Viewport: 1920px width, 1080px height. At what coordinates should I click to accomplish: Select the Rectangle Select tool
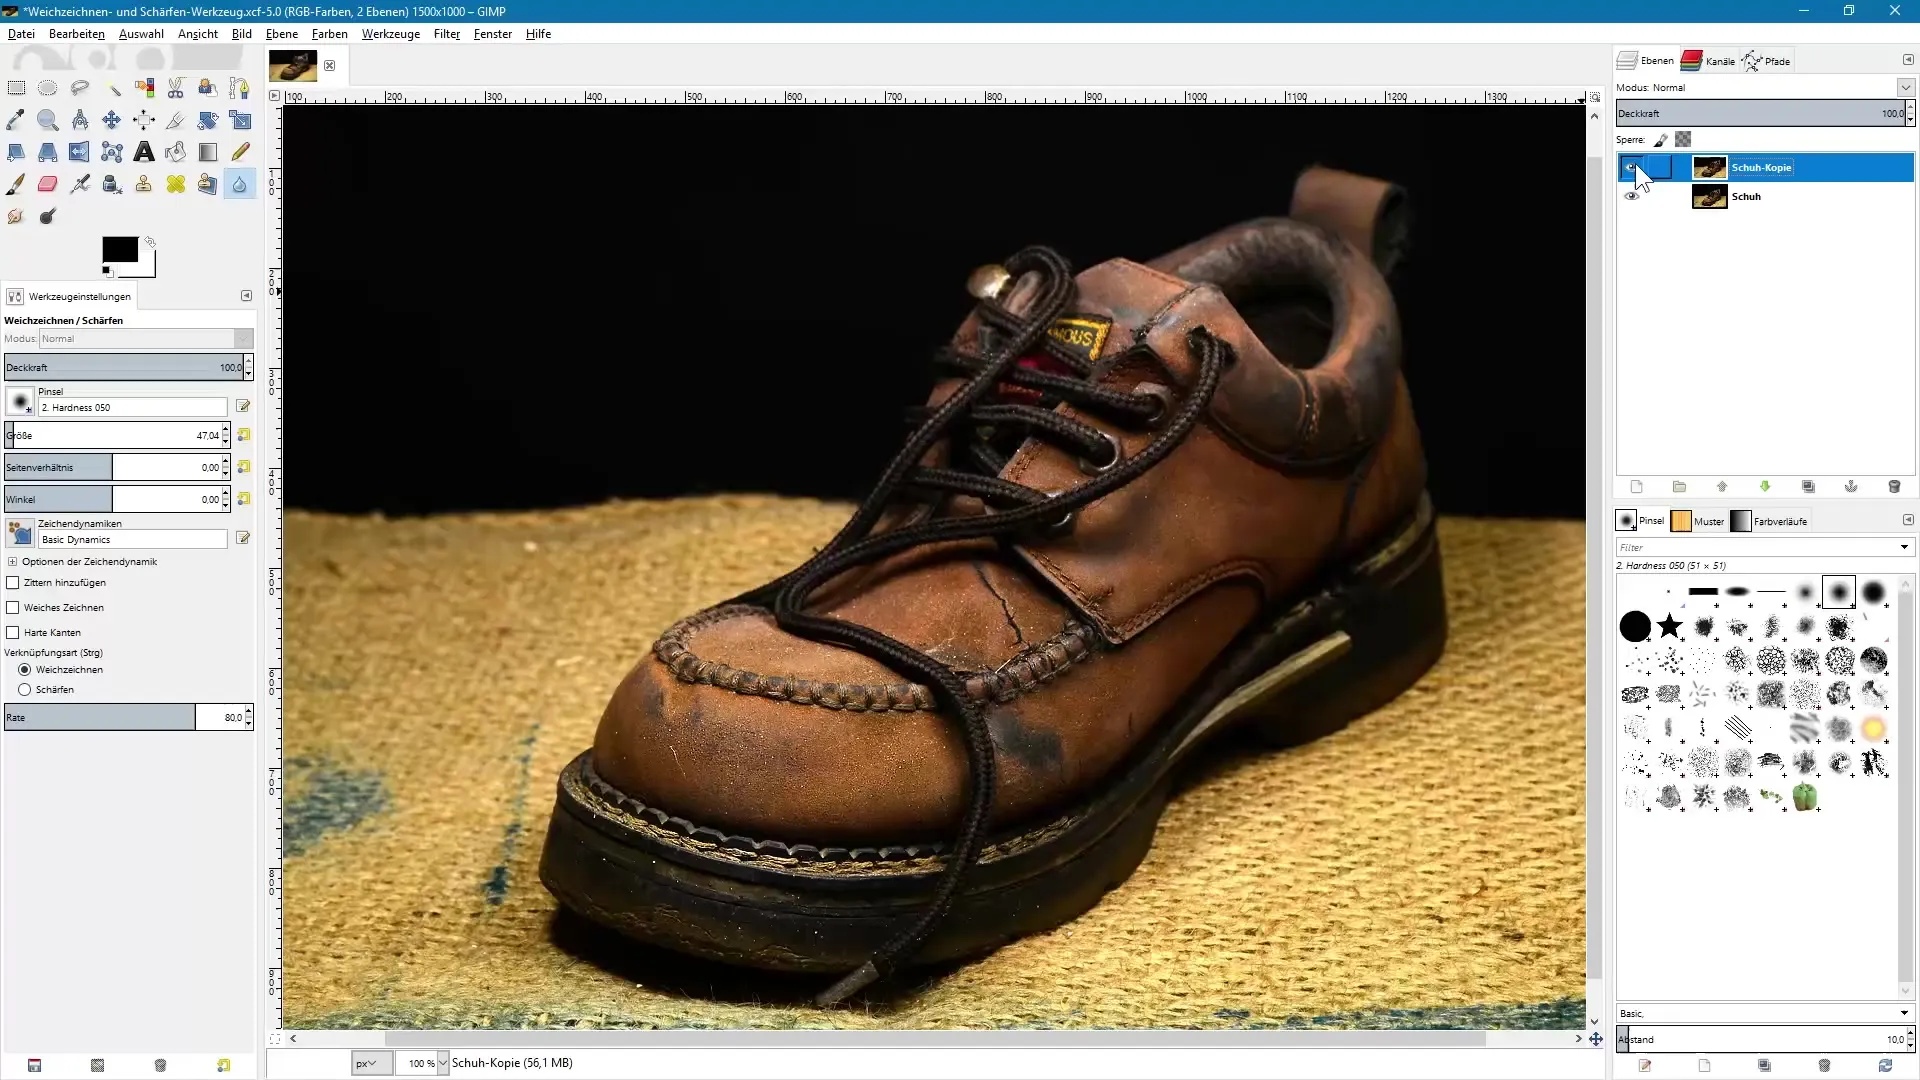(16, 88)
